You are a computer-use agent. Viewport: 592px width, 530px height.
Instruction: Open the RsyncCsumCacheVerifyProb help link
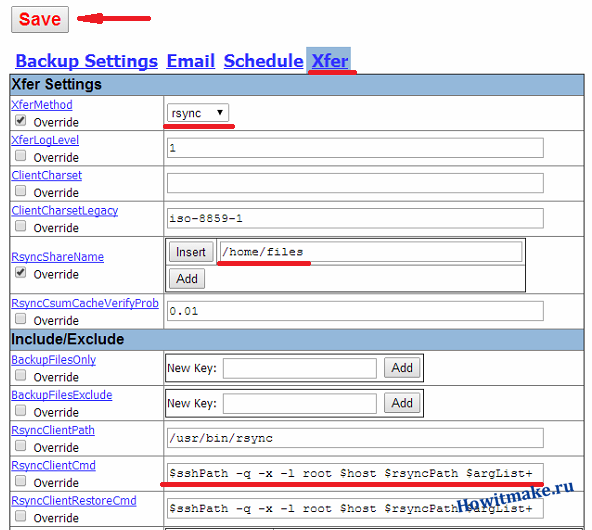click(85, 303)
